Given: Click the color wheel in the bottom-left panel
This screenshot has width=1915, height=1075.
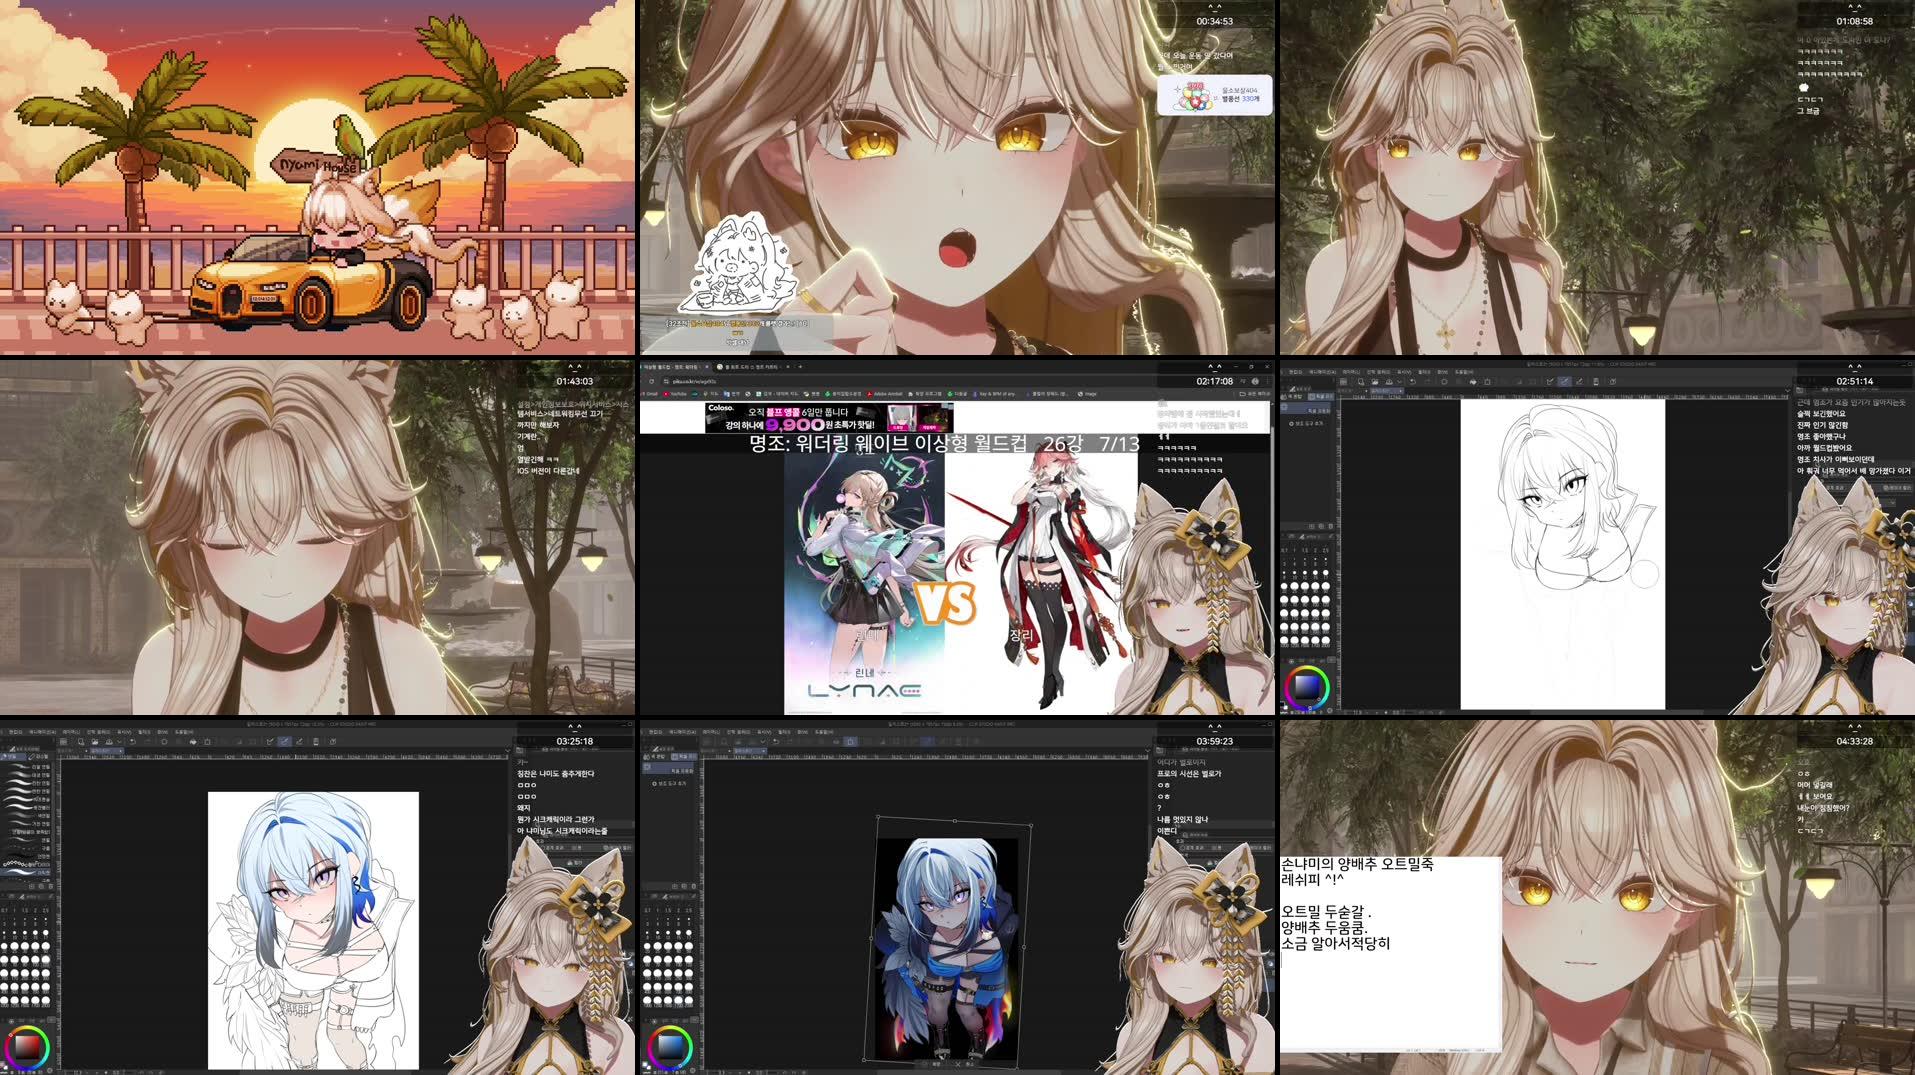Looking at the screenshot, I should 29,1045.
